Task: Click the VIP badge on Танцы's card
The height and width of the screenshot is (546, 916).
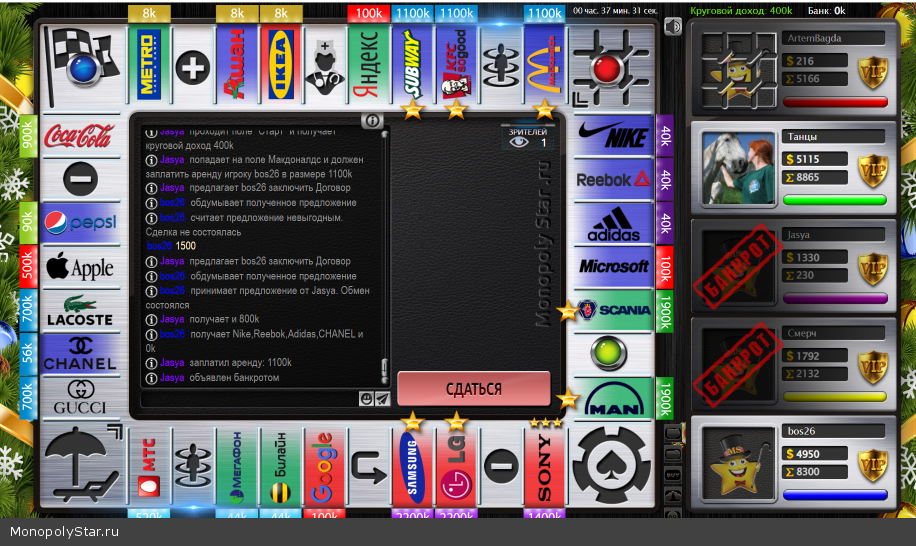Action: (873, 170)
